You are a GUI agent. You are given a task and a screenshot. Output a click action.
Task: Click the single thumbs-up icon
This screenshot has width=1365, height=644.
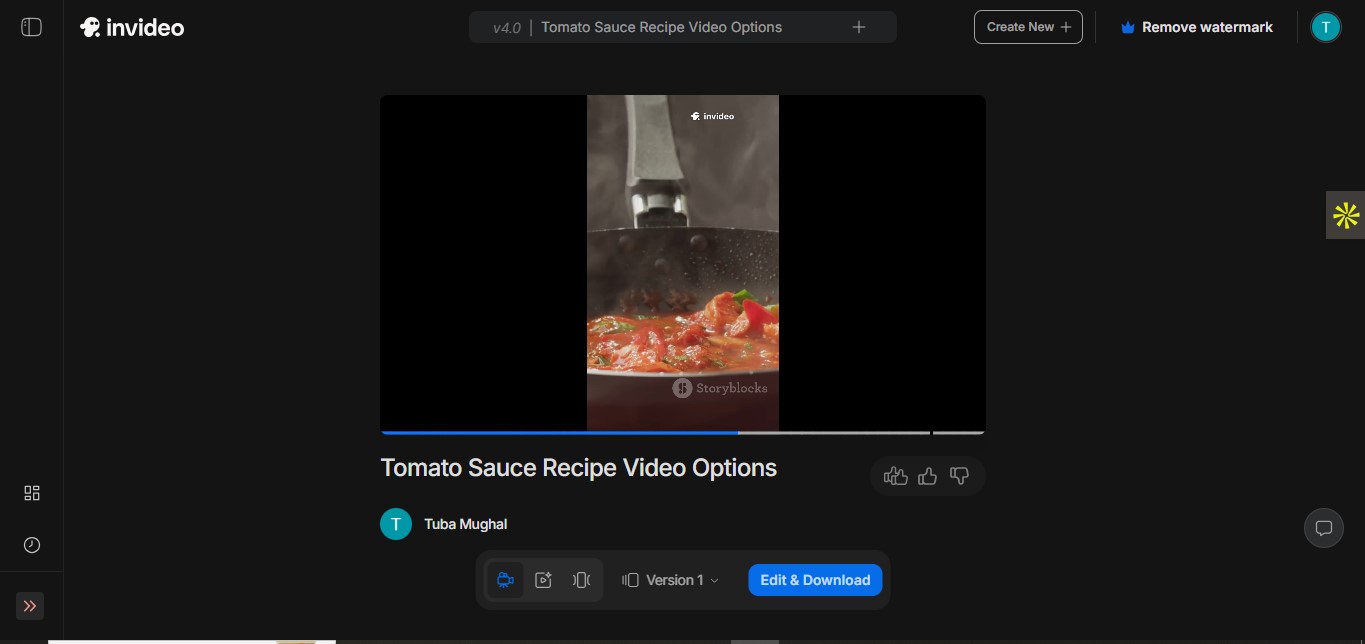tap(927, 476)
